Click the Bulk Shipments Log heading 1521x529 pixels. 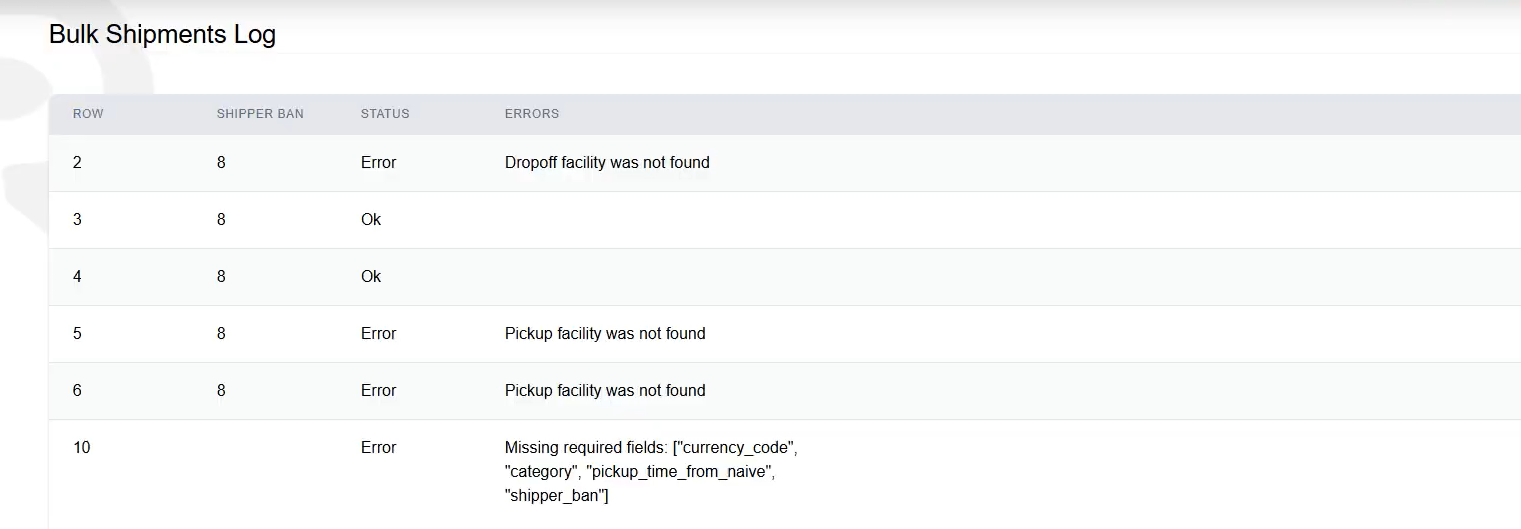pyautogui.click(x=162, y=34)
